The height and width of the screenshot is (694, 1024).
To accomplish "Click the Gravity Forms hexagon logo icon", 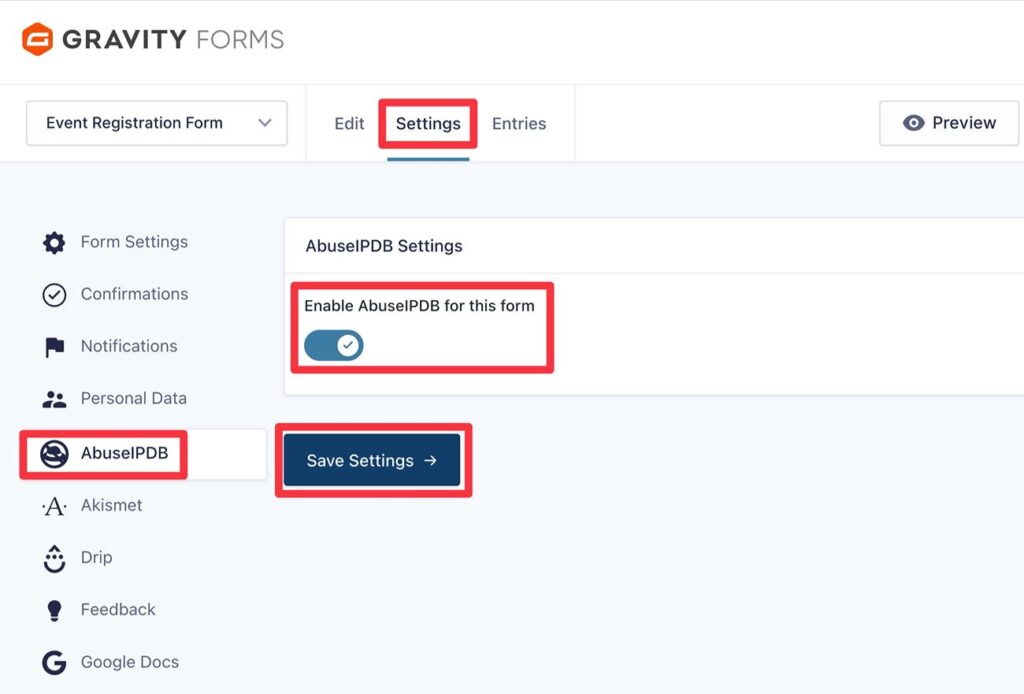I will click(37, 39).
